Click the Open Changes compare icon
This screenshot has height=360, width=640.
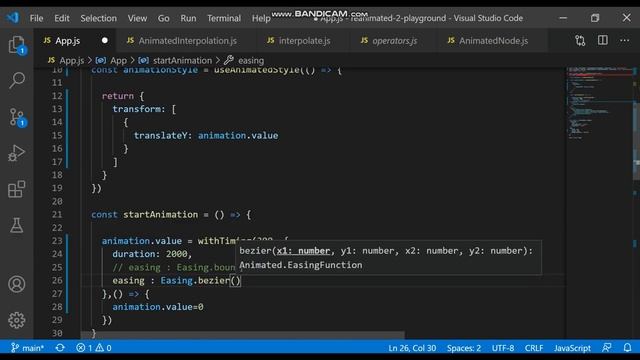(580, 40)
